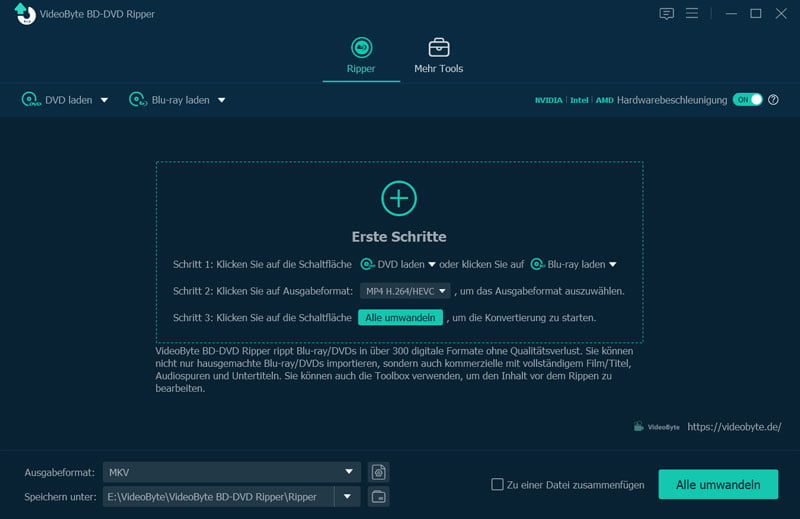Click the large plus icon to add disc
The image size is (800, 519).
point(399,198)
